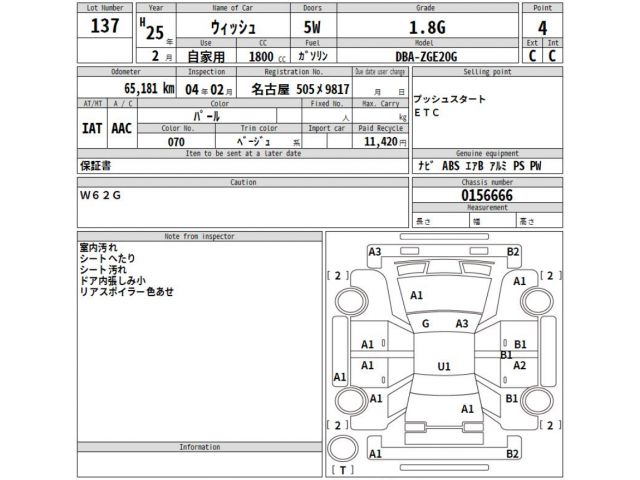Select inspector note 室内汚れ

tap(98, 247)
